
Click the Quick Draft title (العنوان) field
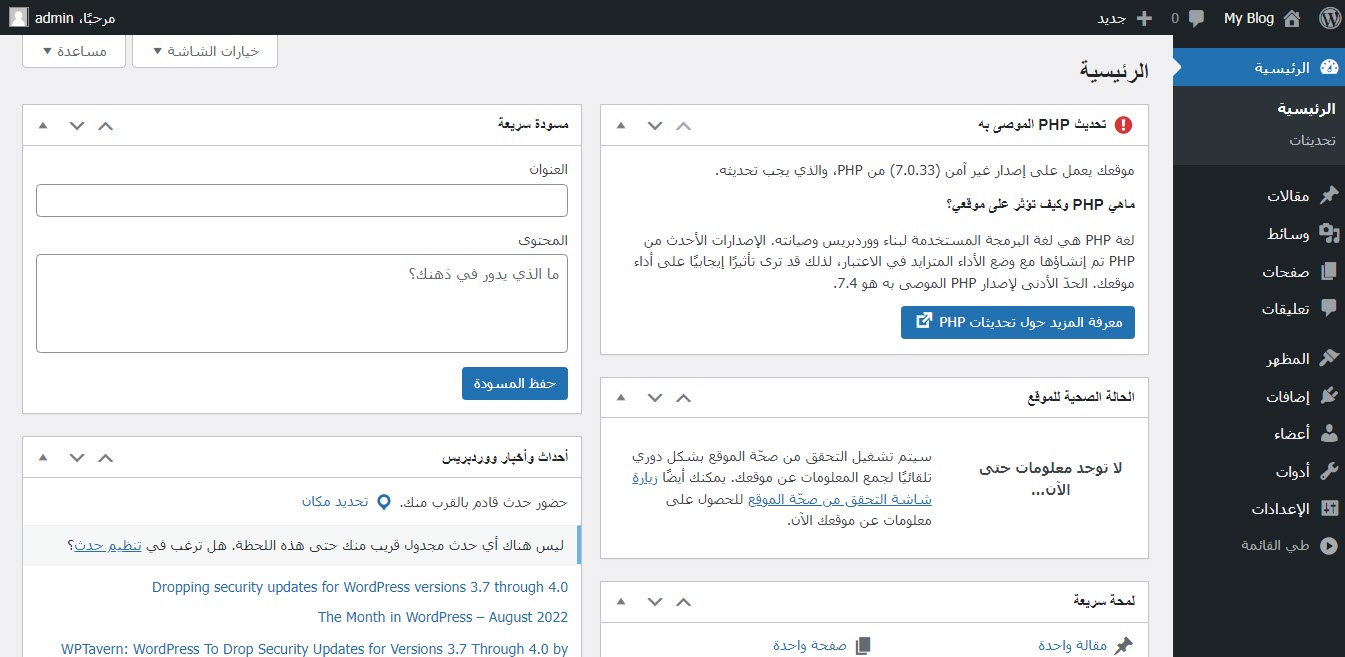(x=301, y=200)
